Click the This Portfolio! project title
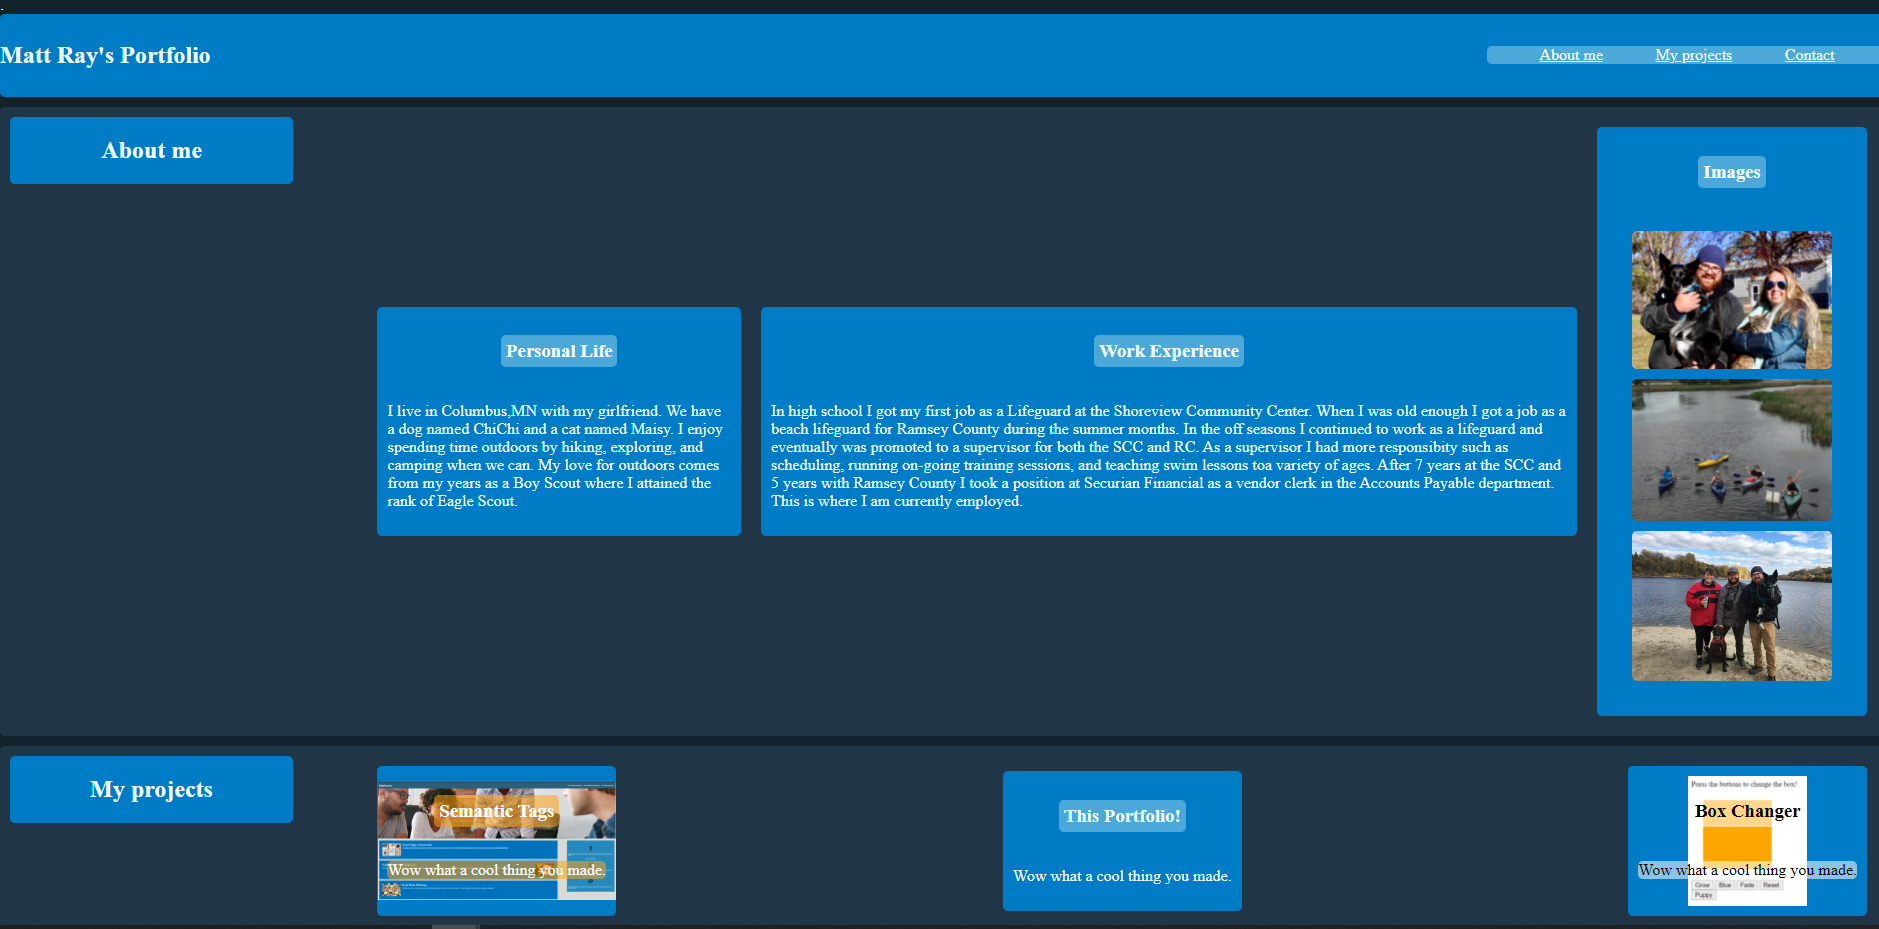 [x=1122, y=816]
